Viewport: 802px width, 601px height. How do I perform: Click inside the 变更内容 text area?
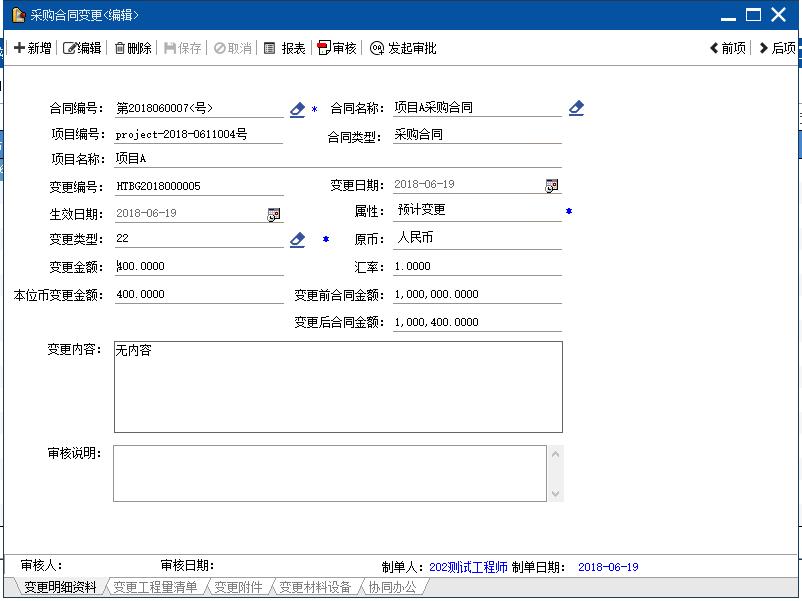(x=337, y=387)
